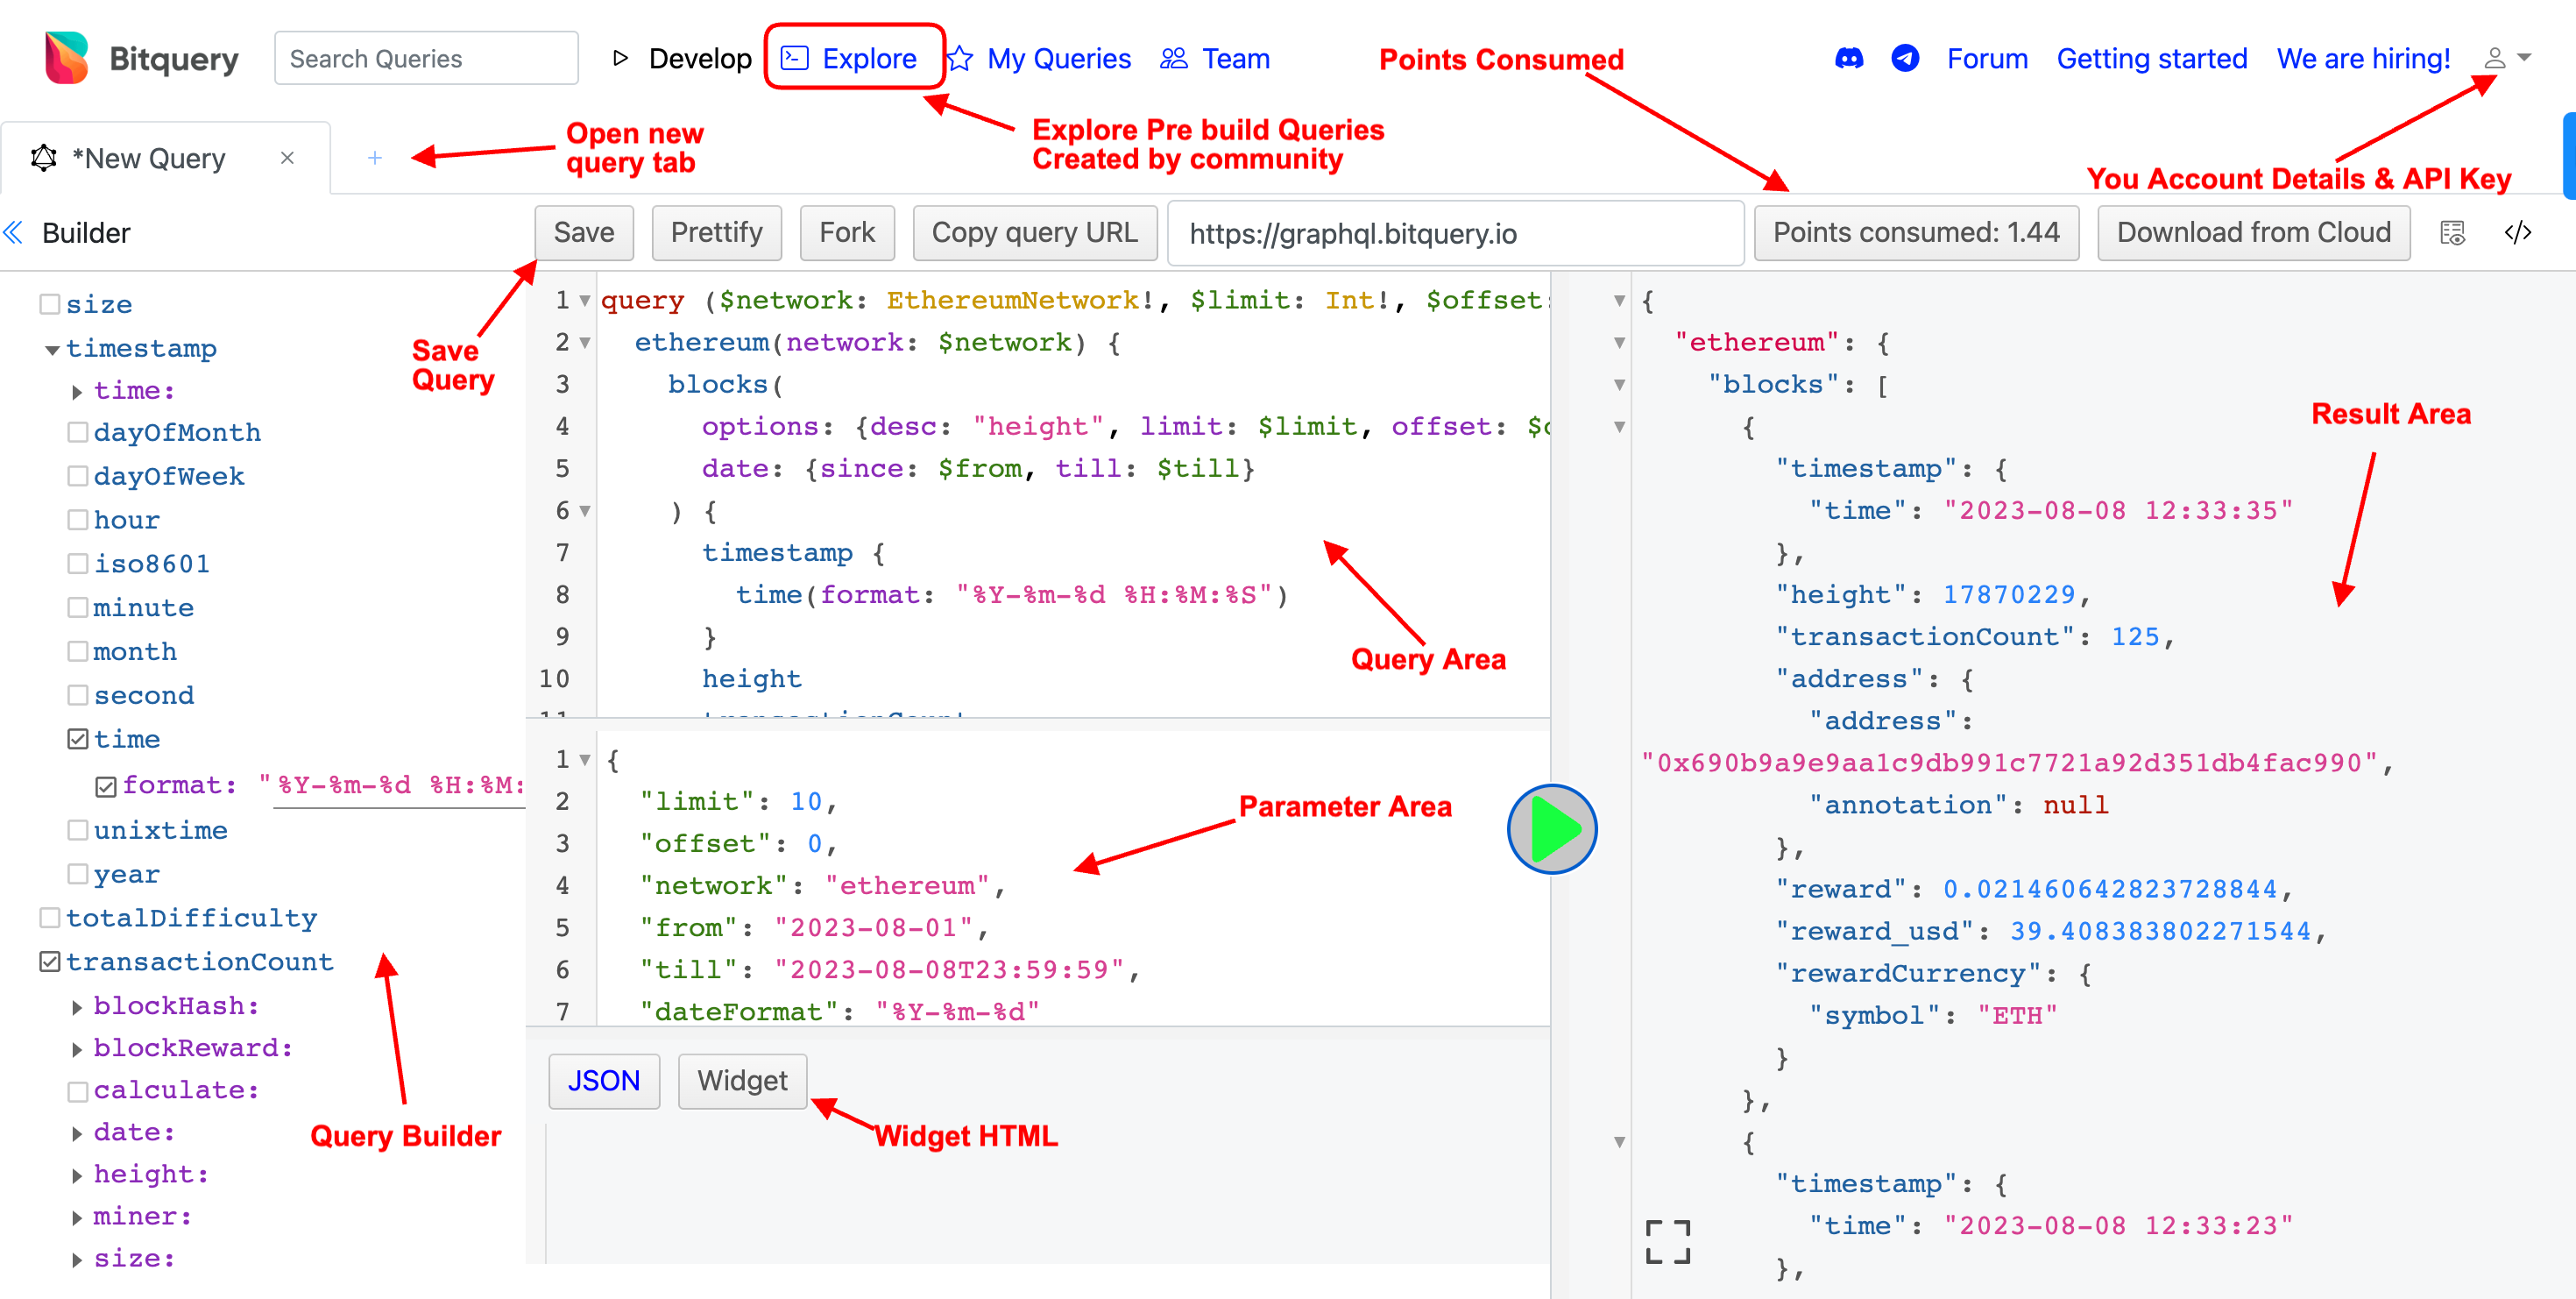This screenshot has height=1299, width=2576.
Task: Collapse the "ethereum" object in results
Action: pyautogui.click(x=1619, y=343)
